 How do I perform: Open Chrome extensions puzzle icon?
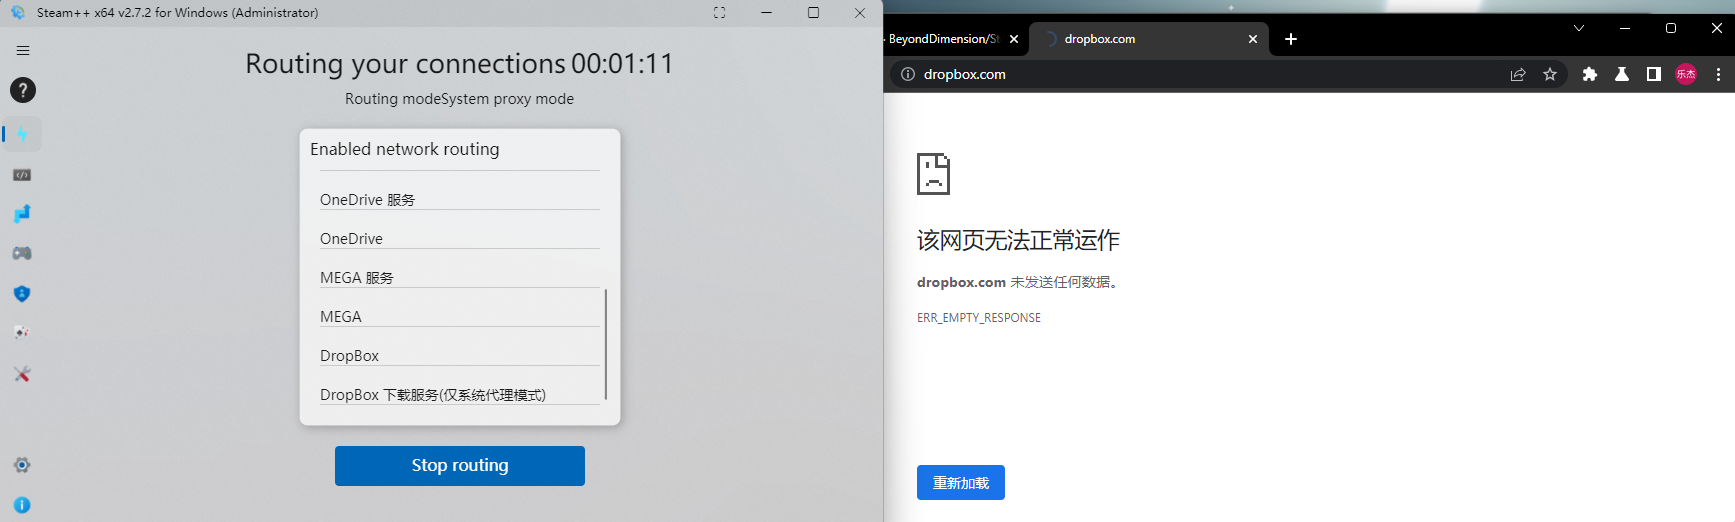[1590, 74]
